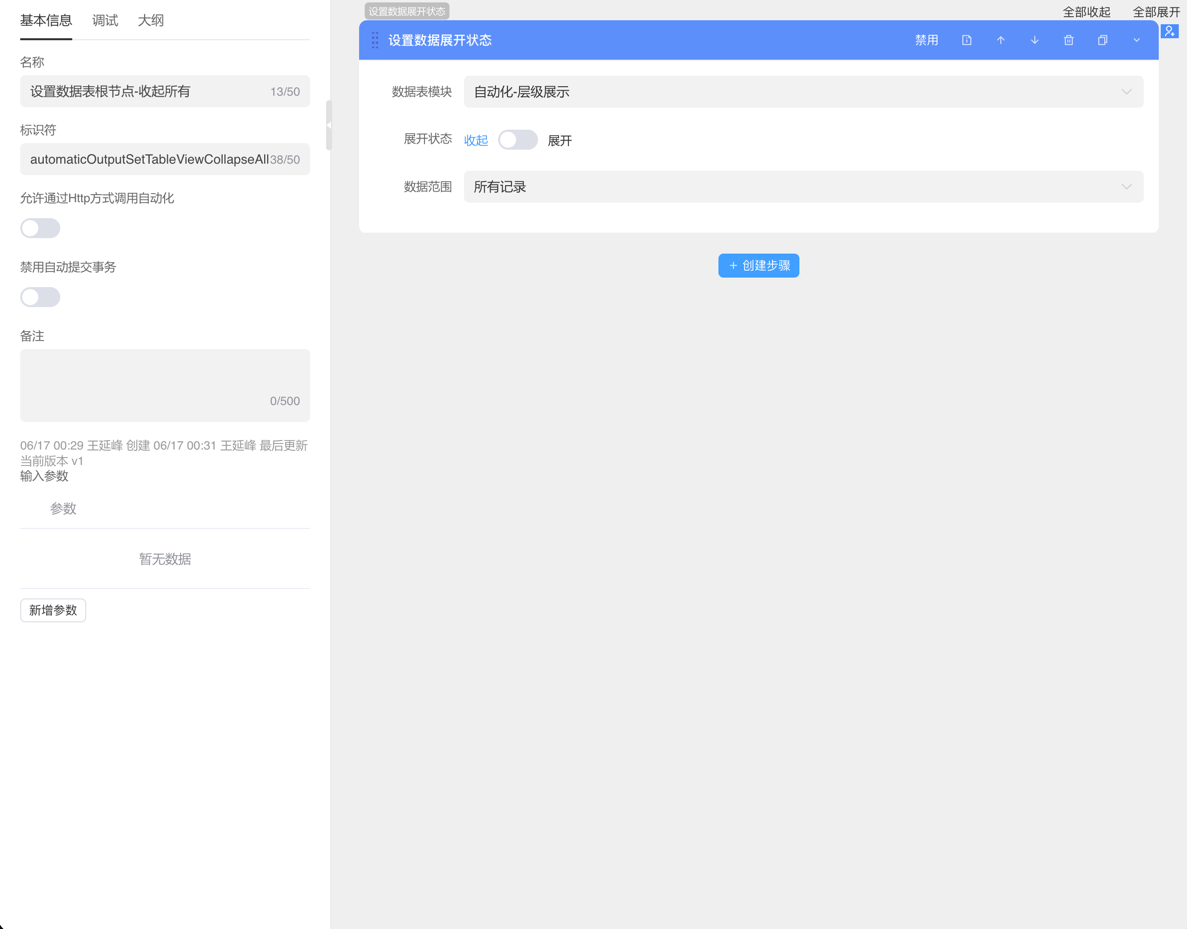Viewport: 1187px width, 929px height.
Task: Click the add-user icon at top right
Action: pos(1169,31)
